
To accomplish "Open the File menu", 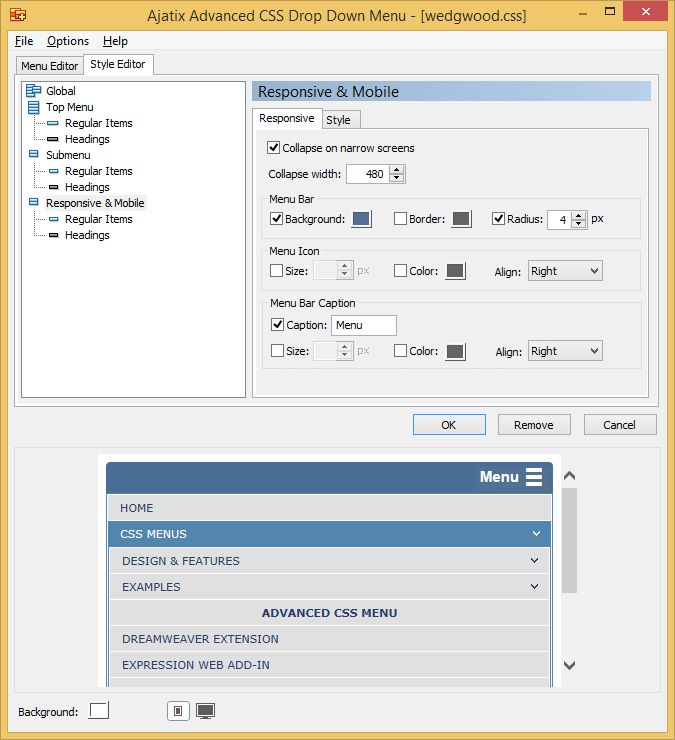I will (24, 41).
